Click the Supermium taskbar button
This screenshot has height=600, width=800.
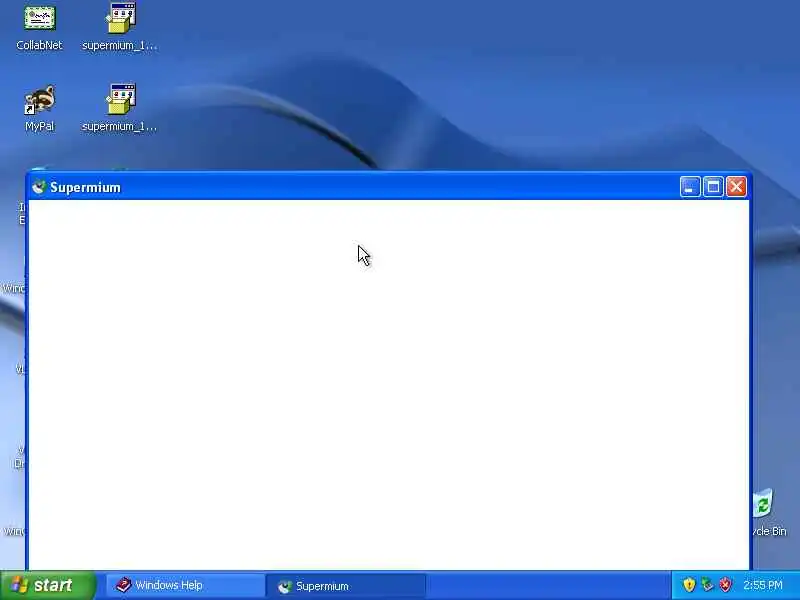[x=345, y=586]
